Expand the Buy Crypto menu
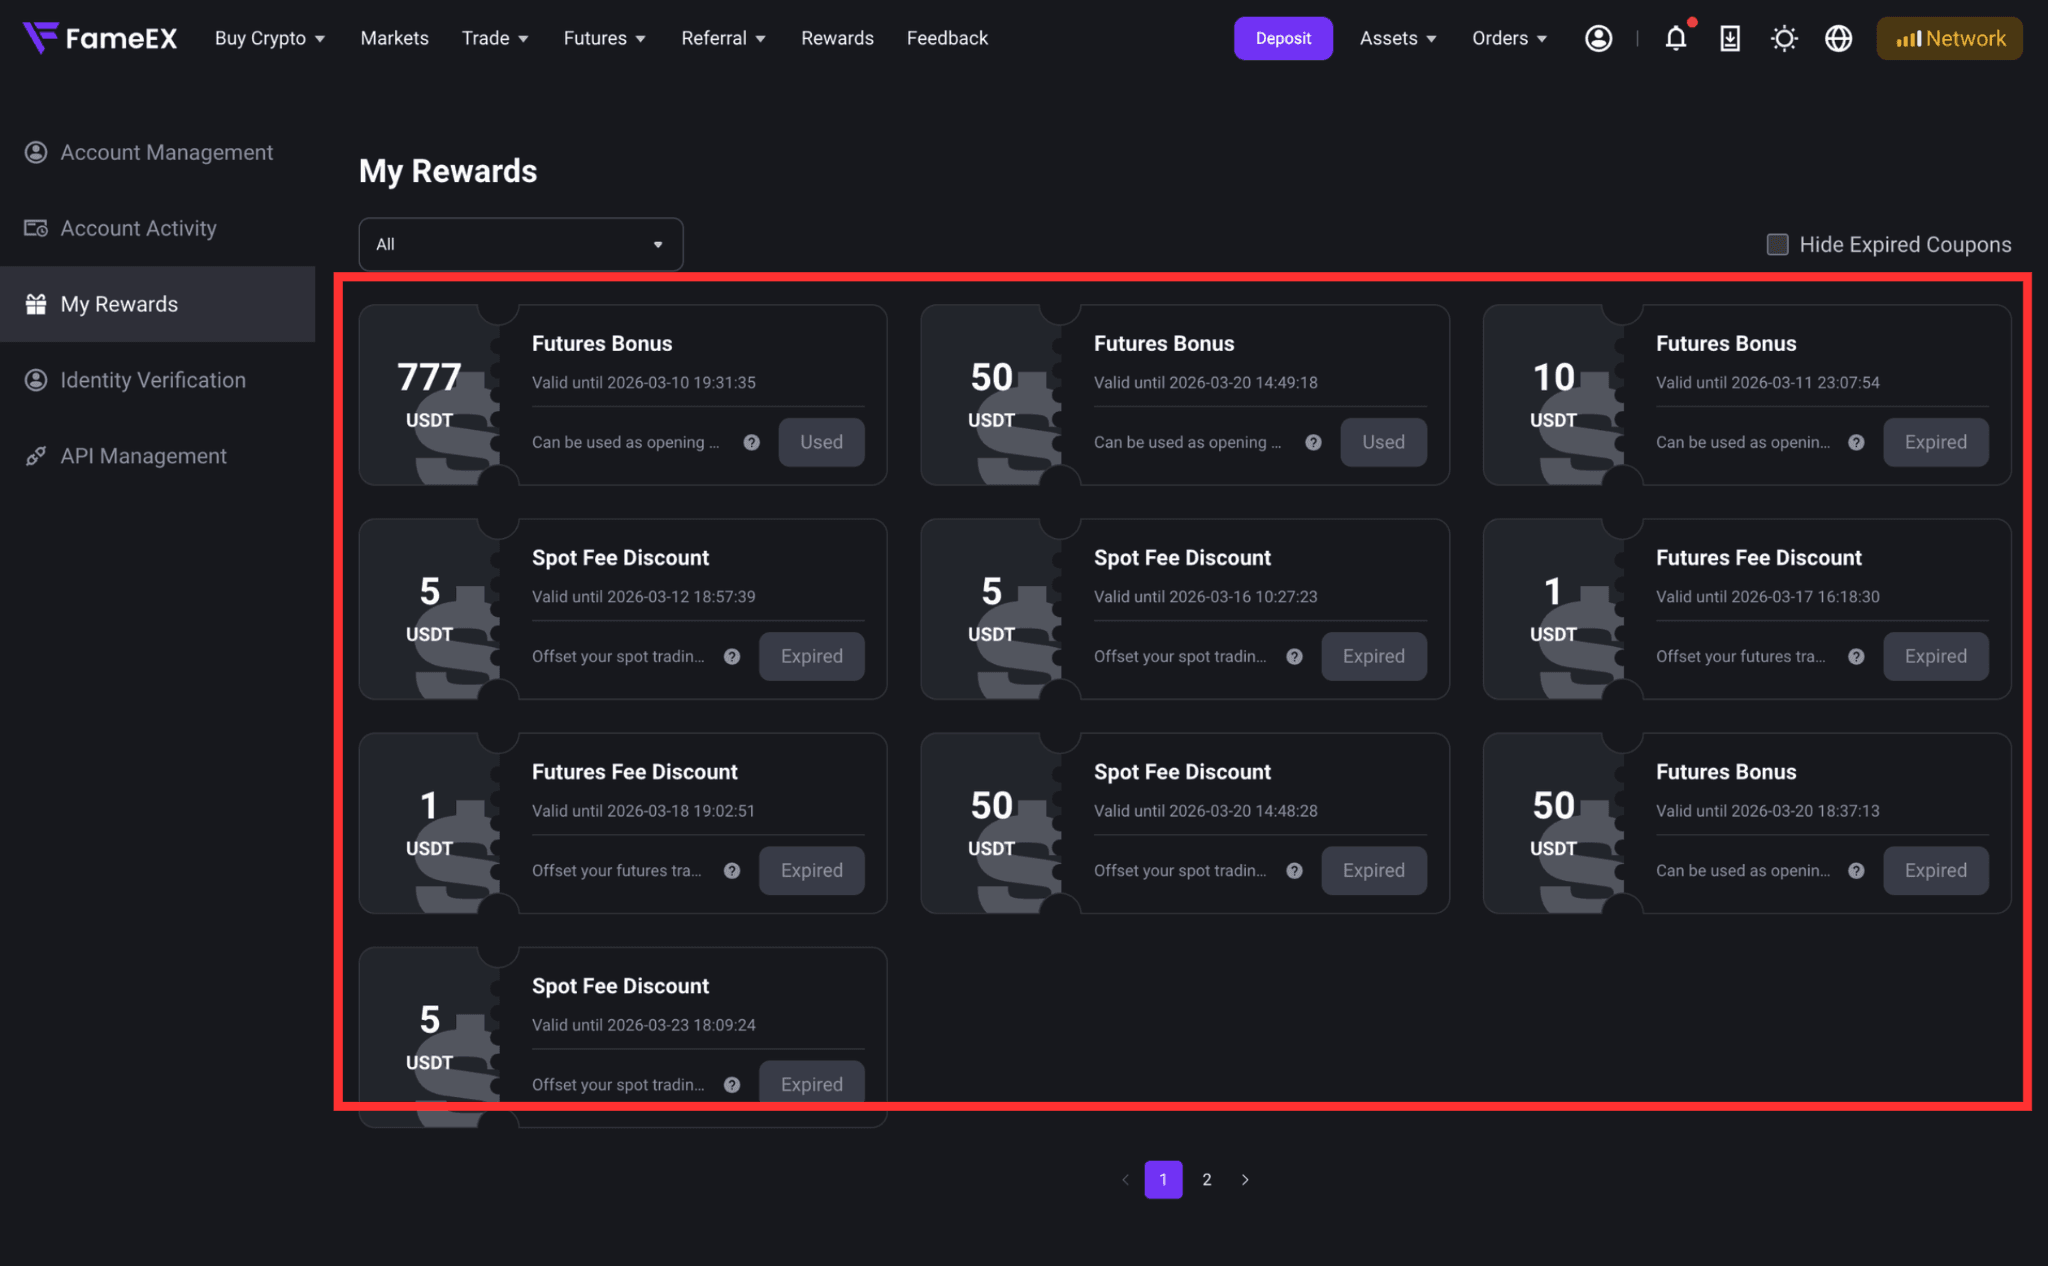This screenshot has height=1266, width=2048. tap(270, 38)
